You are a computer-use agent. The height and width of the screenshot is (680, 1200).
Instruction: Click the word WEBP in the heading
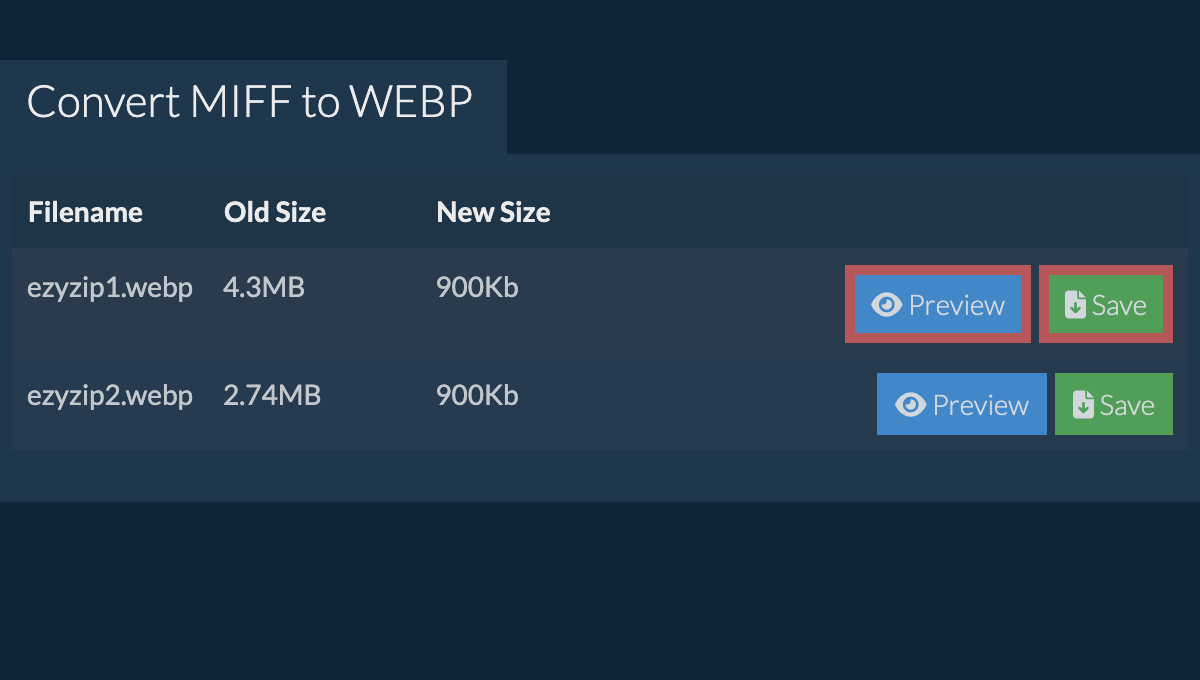[411, 103]
